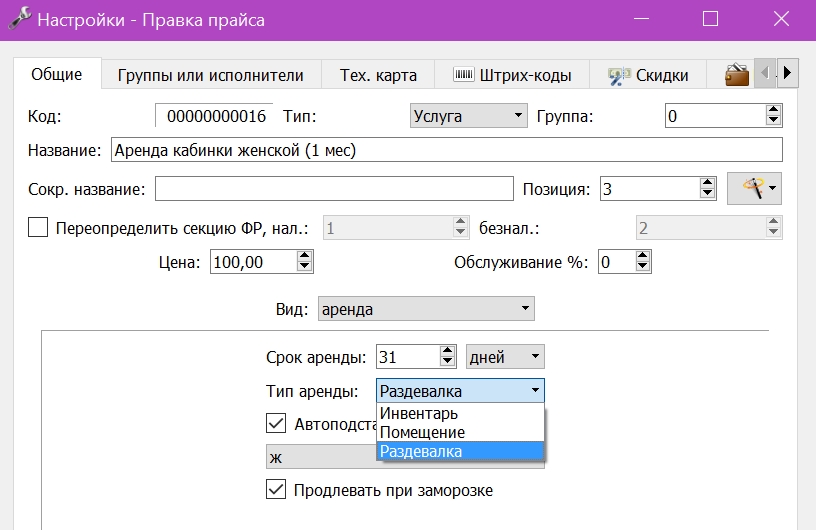Open the partially hidden wallet icon tab

(x=736, y=75)
